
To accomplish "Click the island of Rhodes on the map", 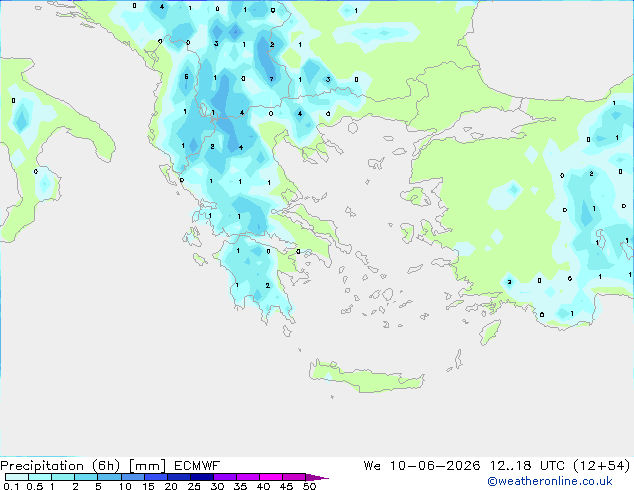I will click(x=490, y=332).
